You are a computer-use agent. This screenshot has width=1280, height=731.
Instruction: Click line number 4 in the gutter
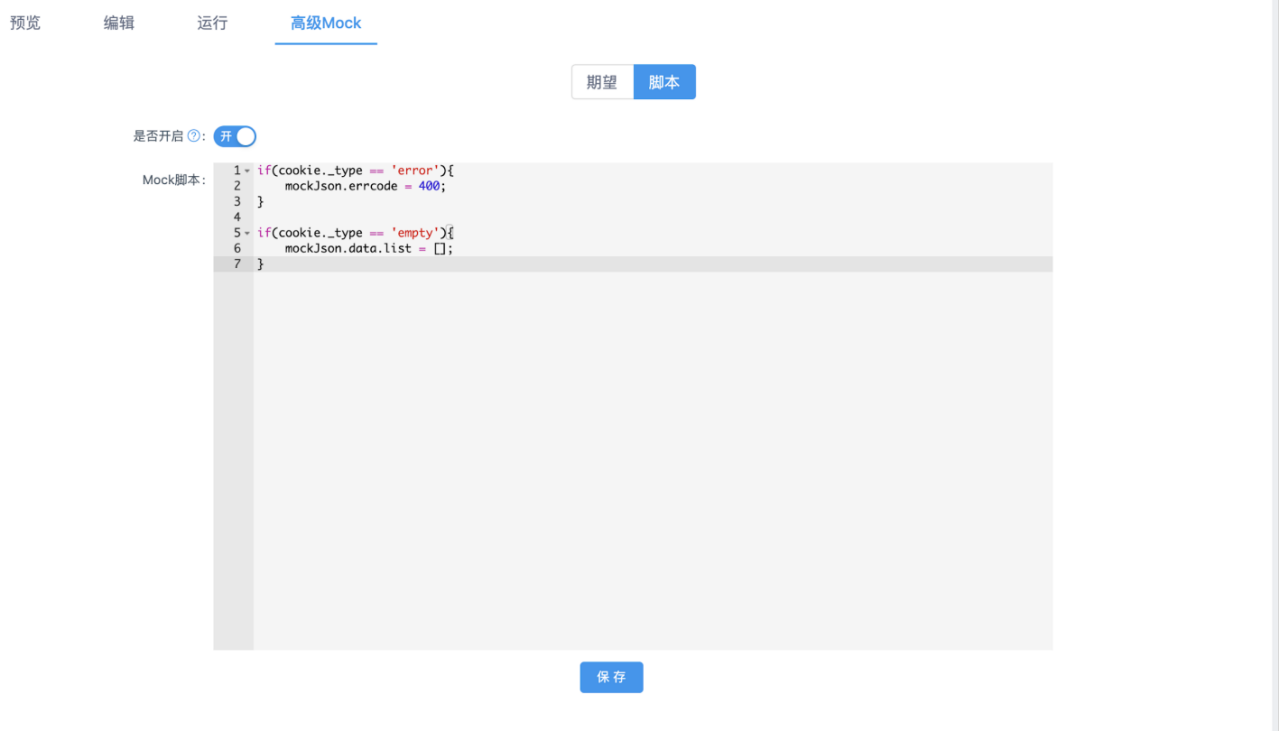click(237, 217)
